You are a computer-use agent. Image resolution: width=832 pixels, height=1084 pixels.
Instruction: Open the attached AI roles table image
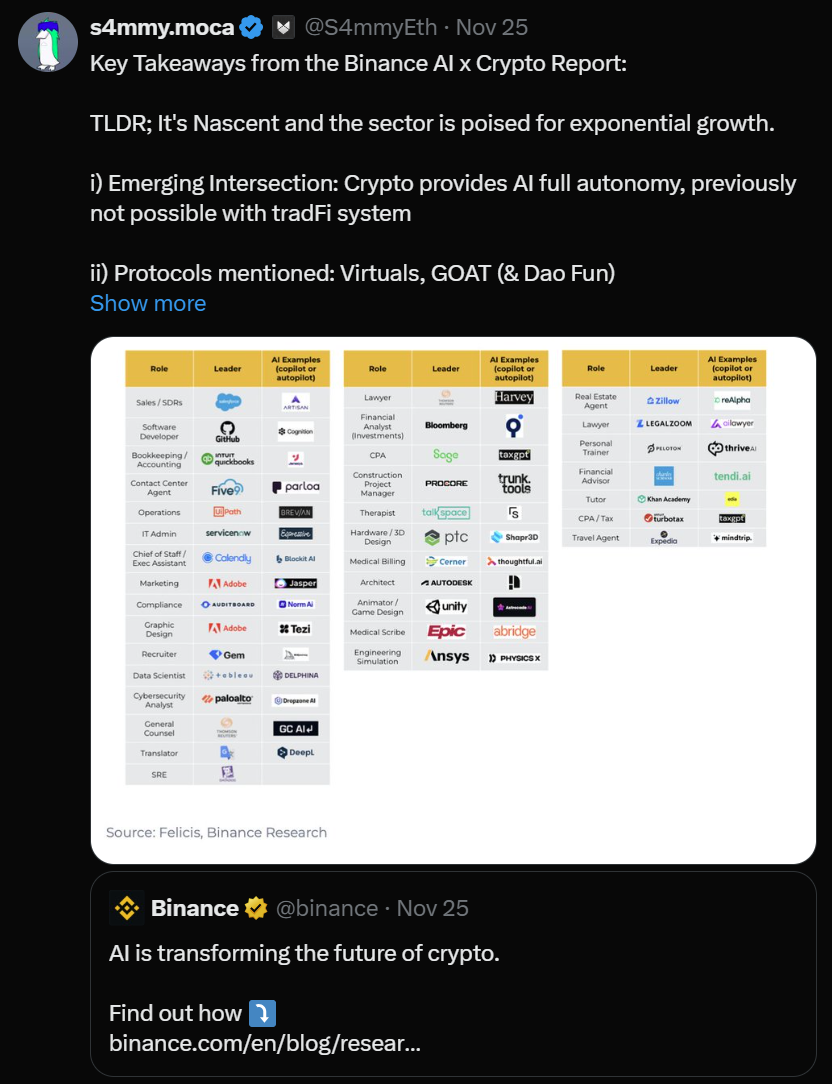[x=453, y=600]
